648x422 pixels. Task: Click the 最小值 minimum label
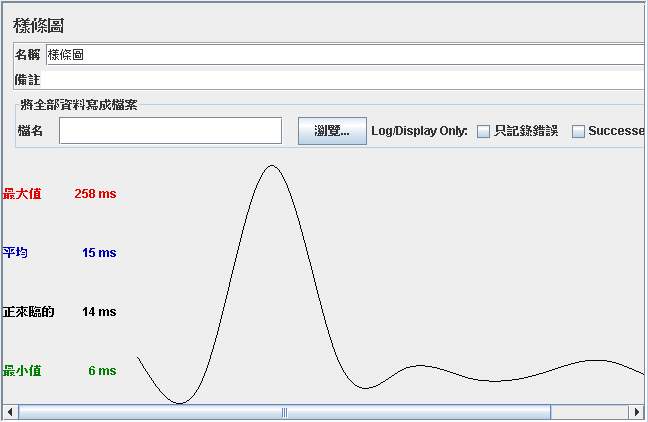(x=22, y=371)
